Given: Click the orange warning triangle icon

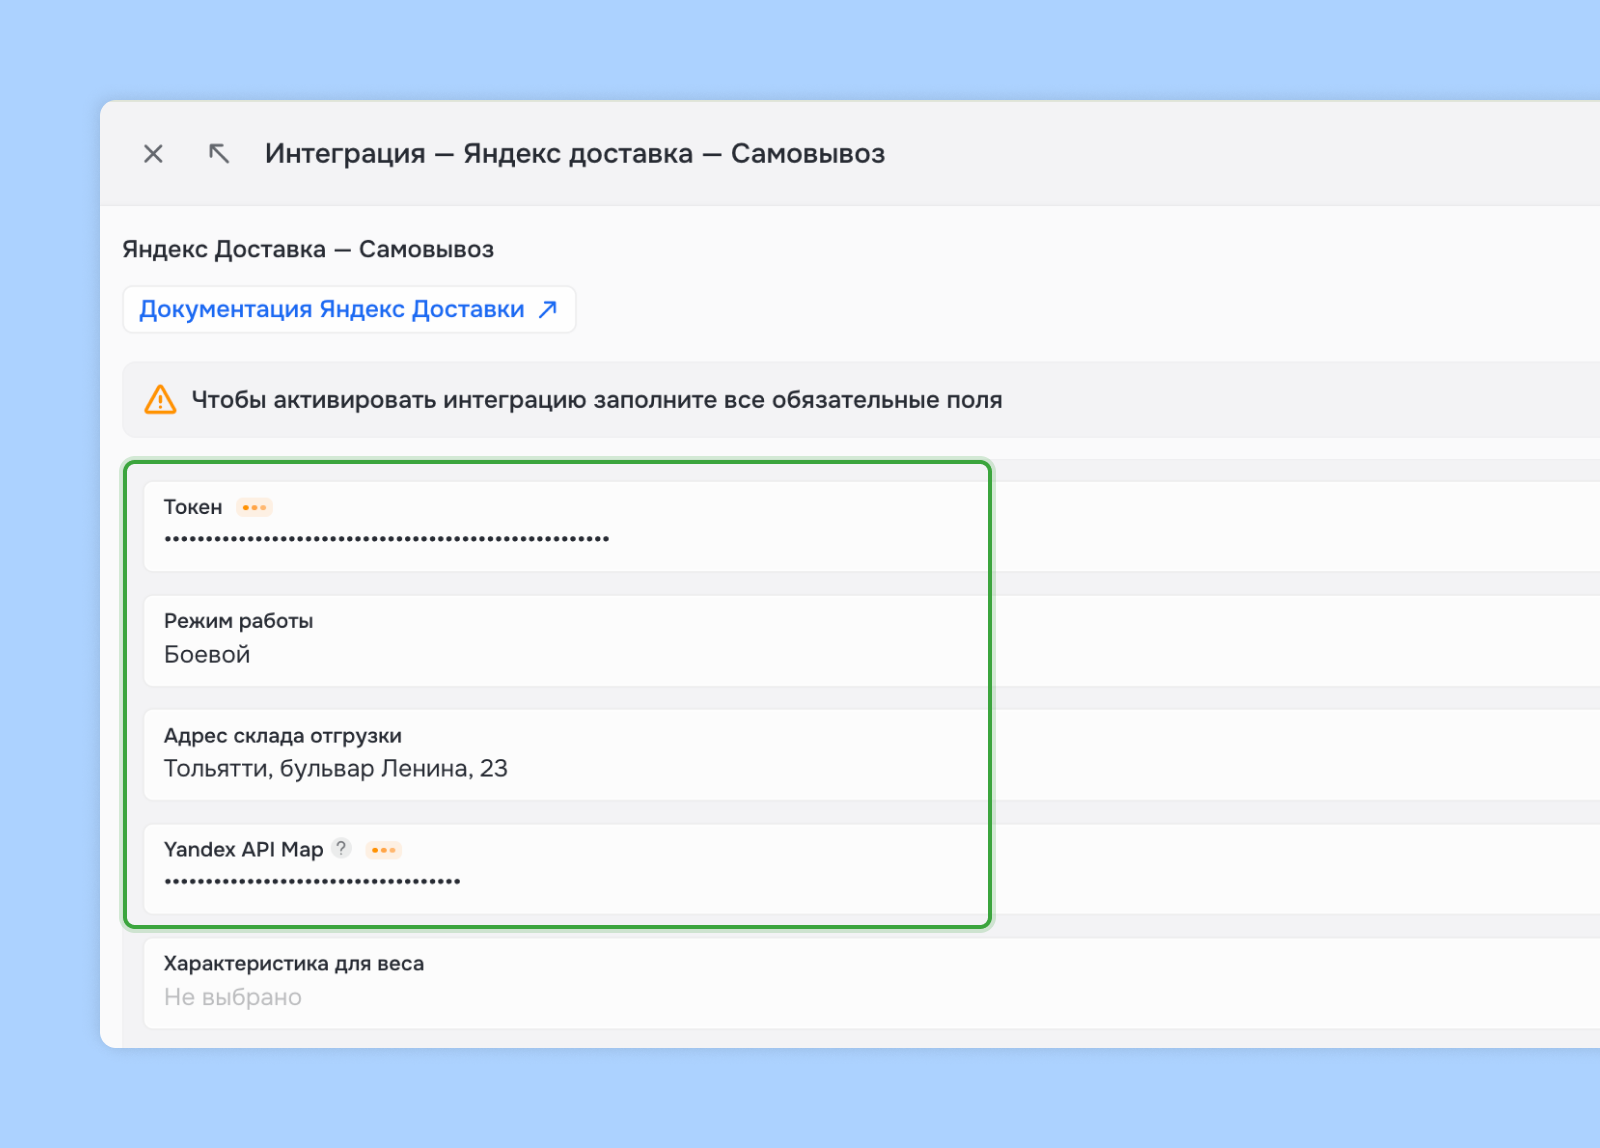Looking at the screenshot, I should pos(160,400).
